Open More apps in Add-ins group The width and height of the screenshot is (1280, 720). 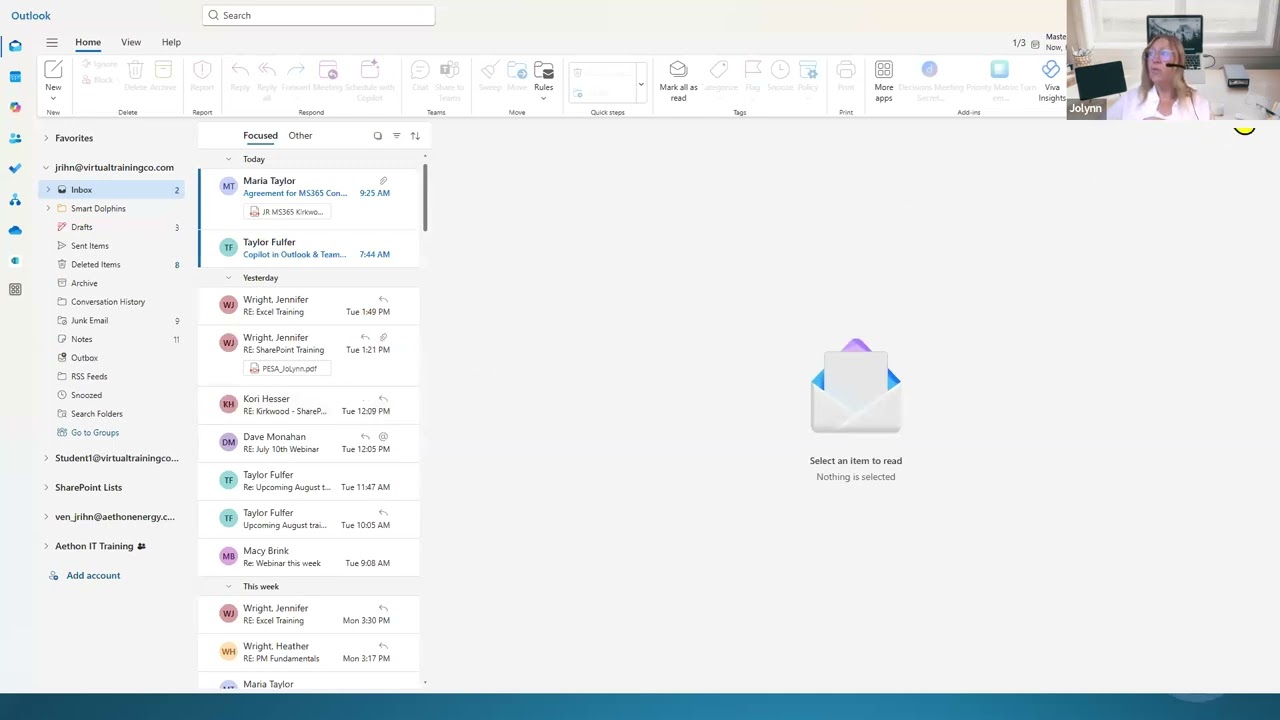point(884,70)
